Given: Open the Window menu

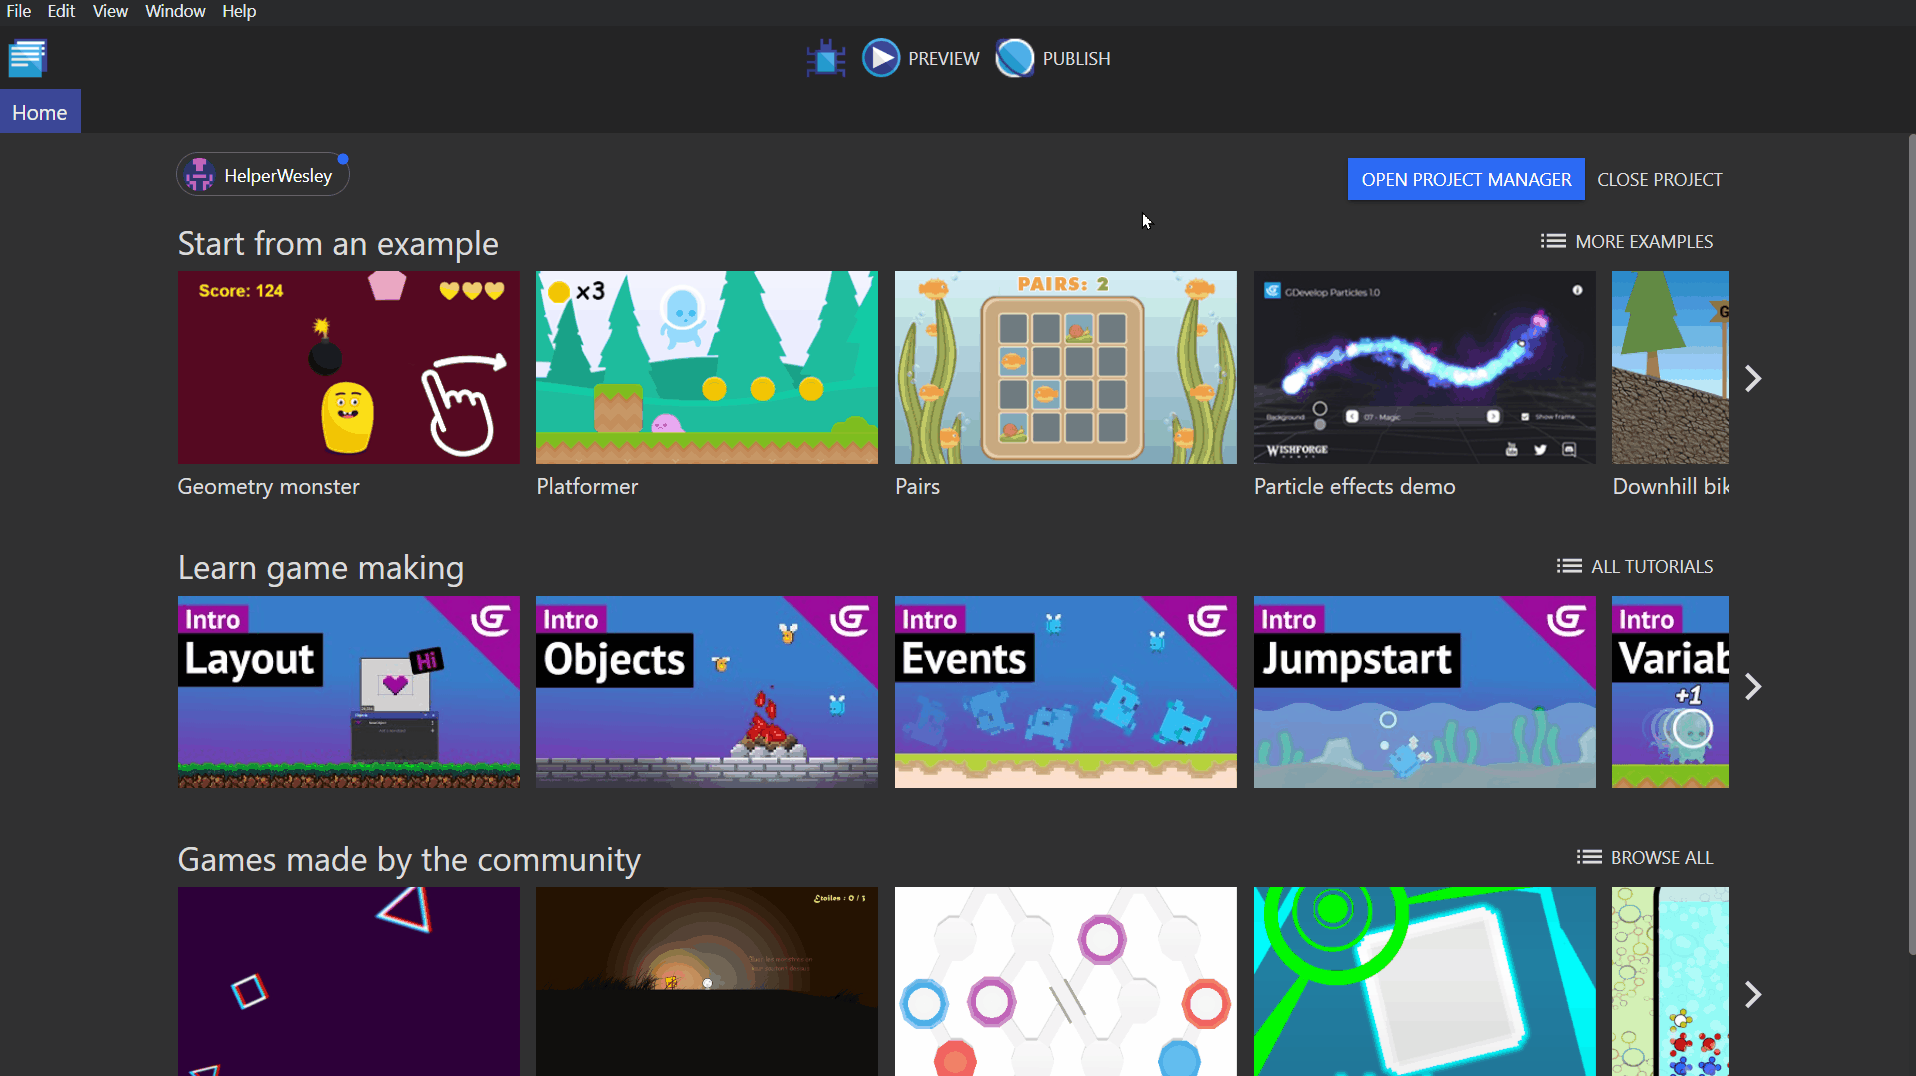Looking at the screenshot, I should [x=175, y=11].
